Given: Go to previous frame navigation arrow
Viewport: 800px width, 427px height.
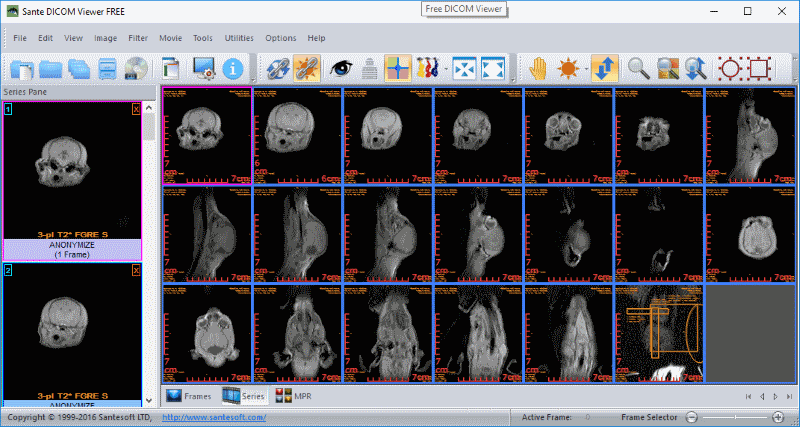Looking at the screenshot, I should pos(762,396).
